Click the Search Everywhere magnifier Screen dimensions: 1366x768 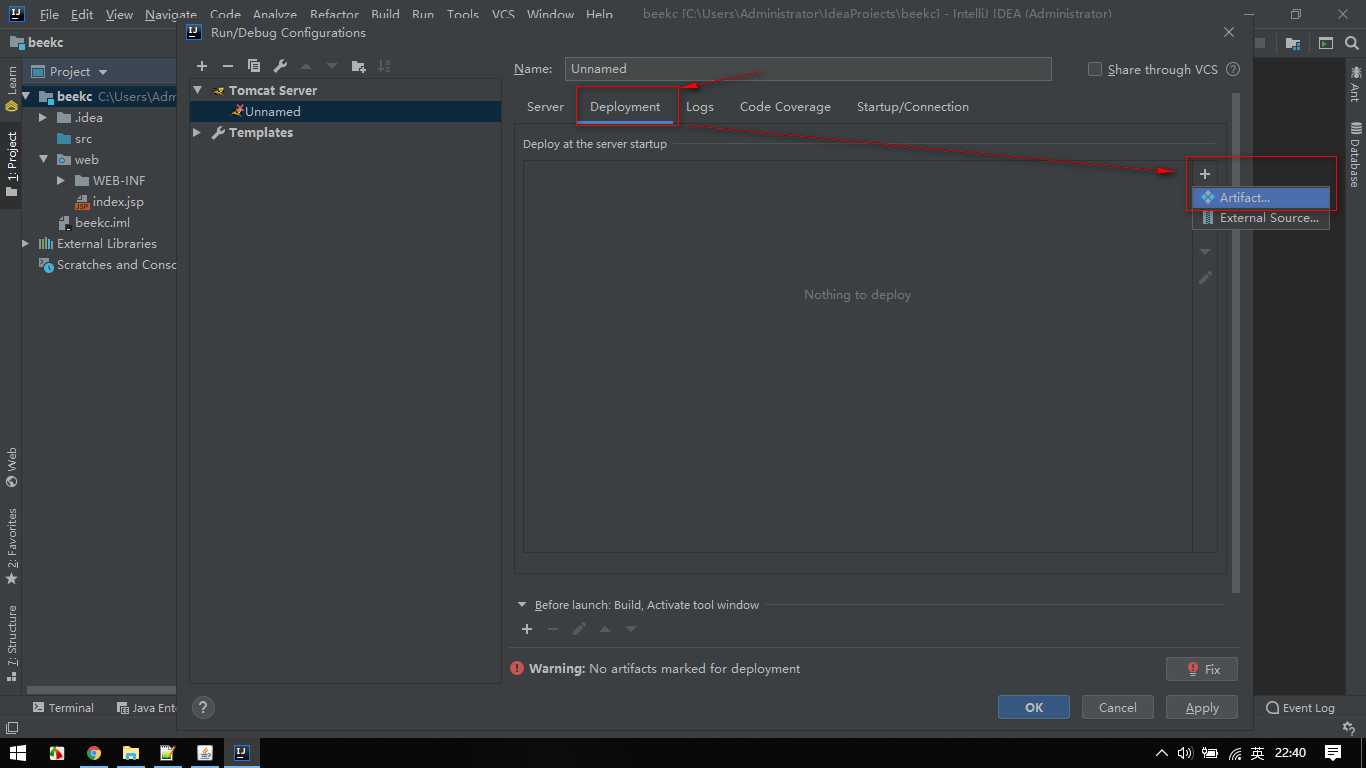tap(1352, 43)
